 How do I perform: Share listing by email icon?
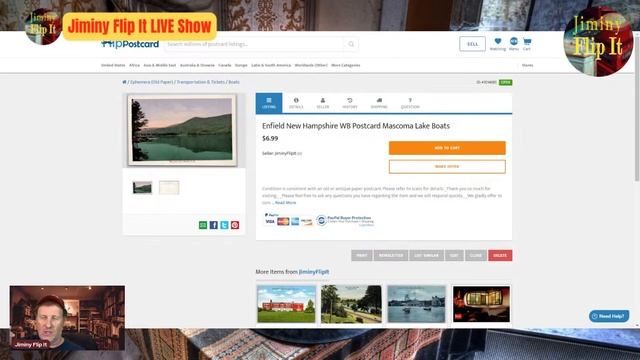click(x=203, y=225)
